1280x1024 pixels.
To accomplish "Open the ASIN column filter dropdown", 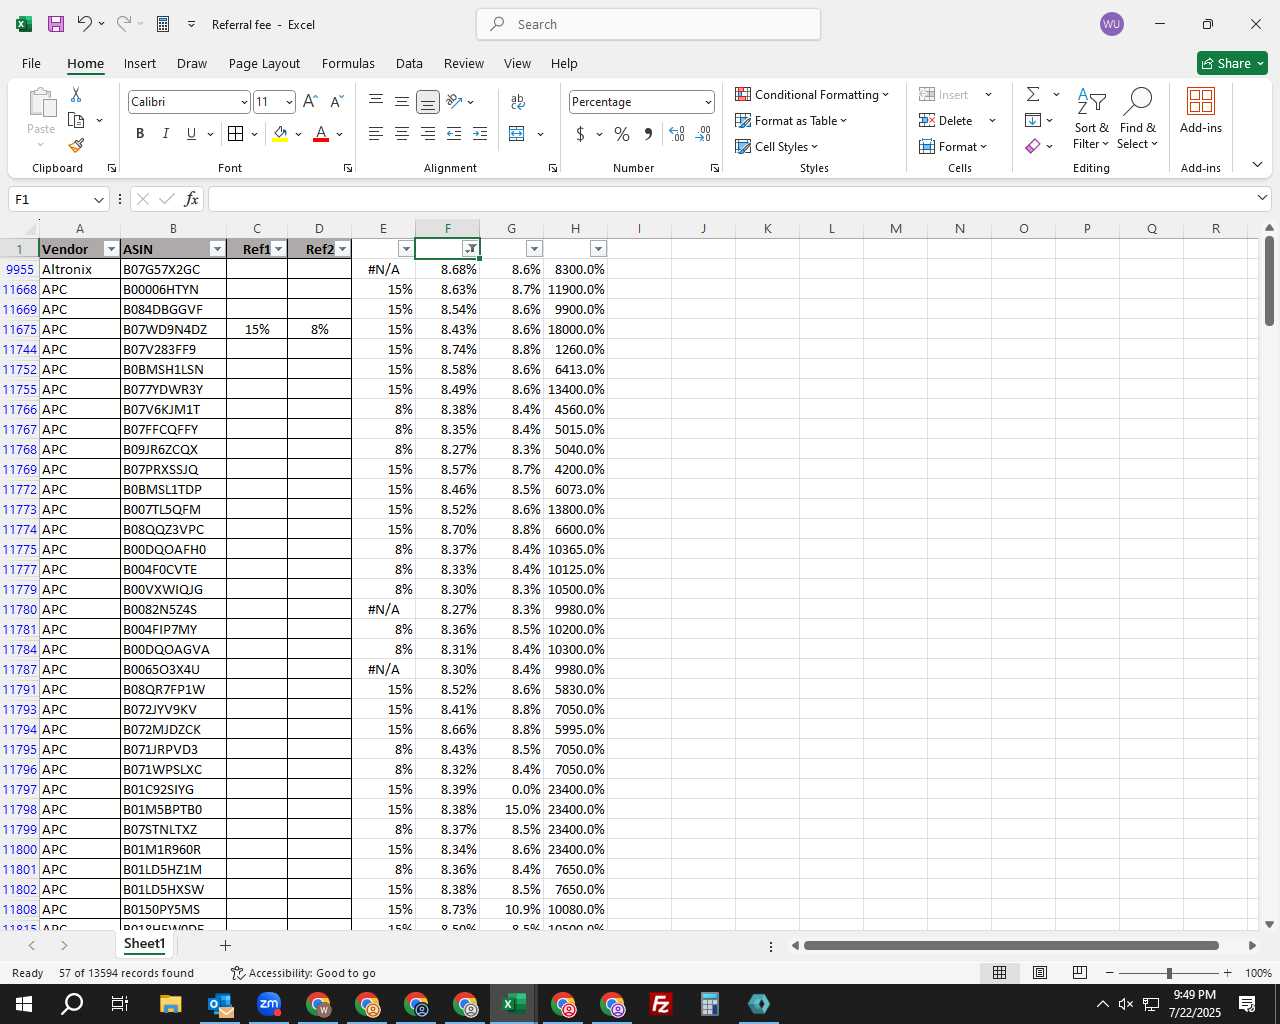I will [x=217, y=249].
